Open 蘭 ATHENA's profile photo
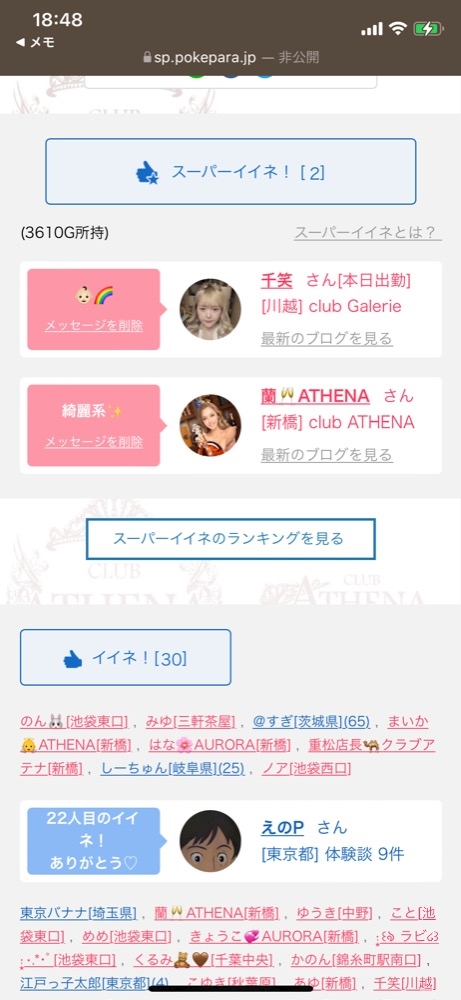 210,425
